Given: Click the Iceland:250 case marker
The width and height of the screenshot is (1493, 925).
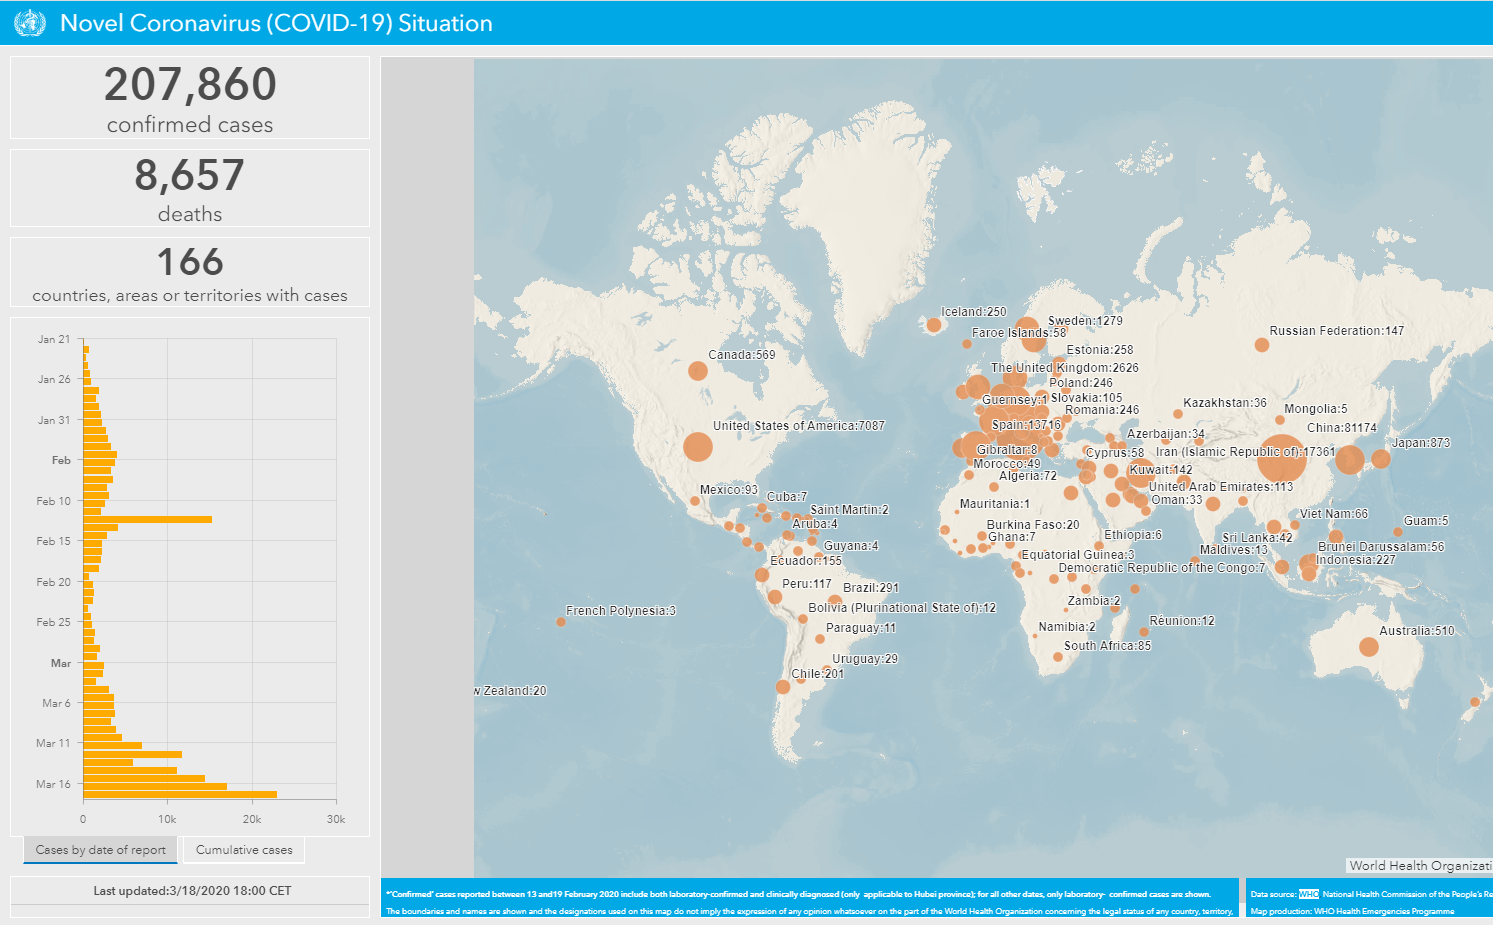Looking at the screenshot, I should 935,325.
